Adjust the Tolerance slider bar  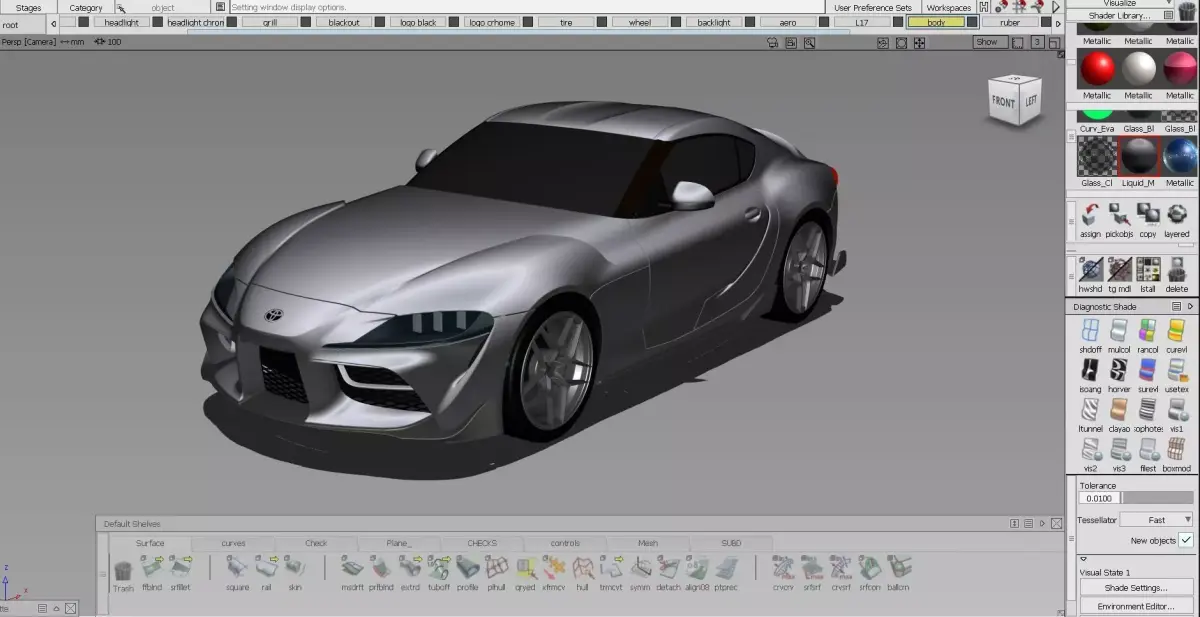(x=1158, y=497)
